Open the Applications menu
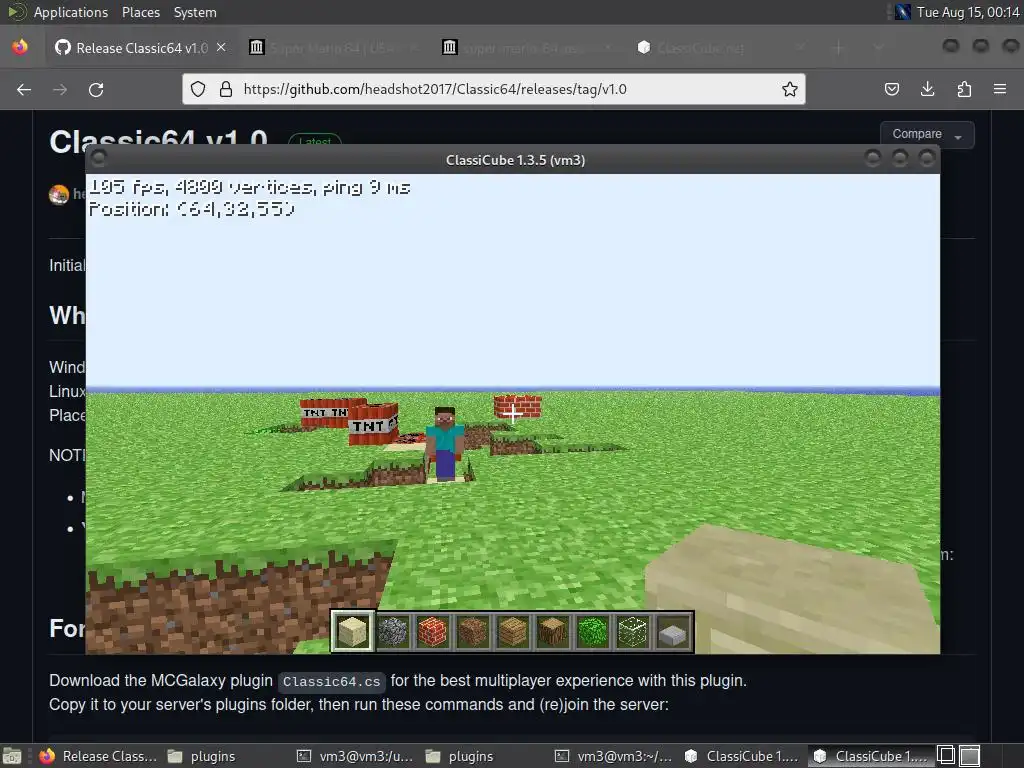This screenshot has height=768, width=1024. point(71,12)
